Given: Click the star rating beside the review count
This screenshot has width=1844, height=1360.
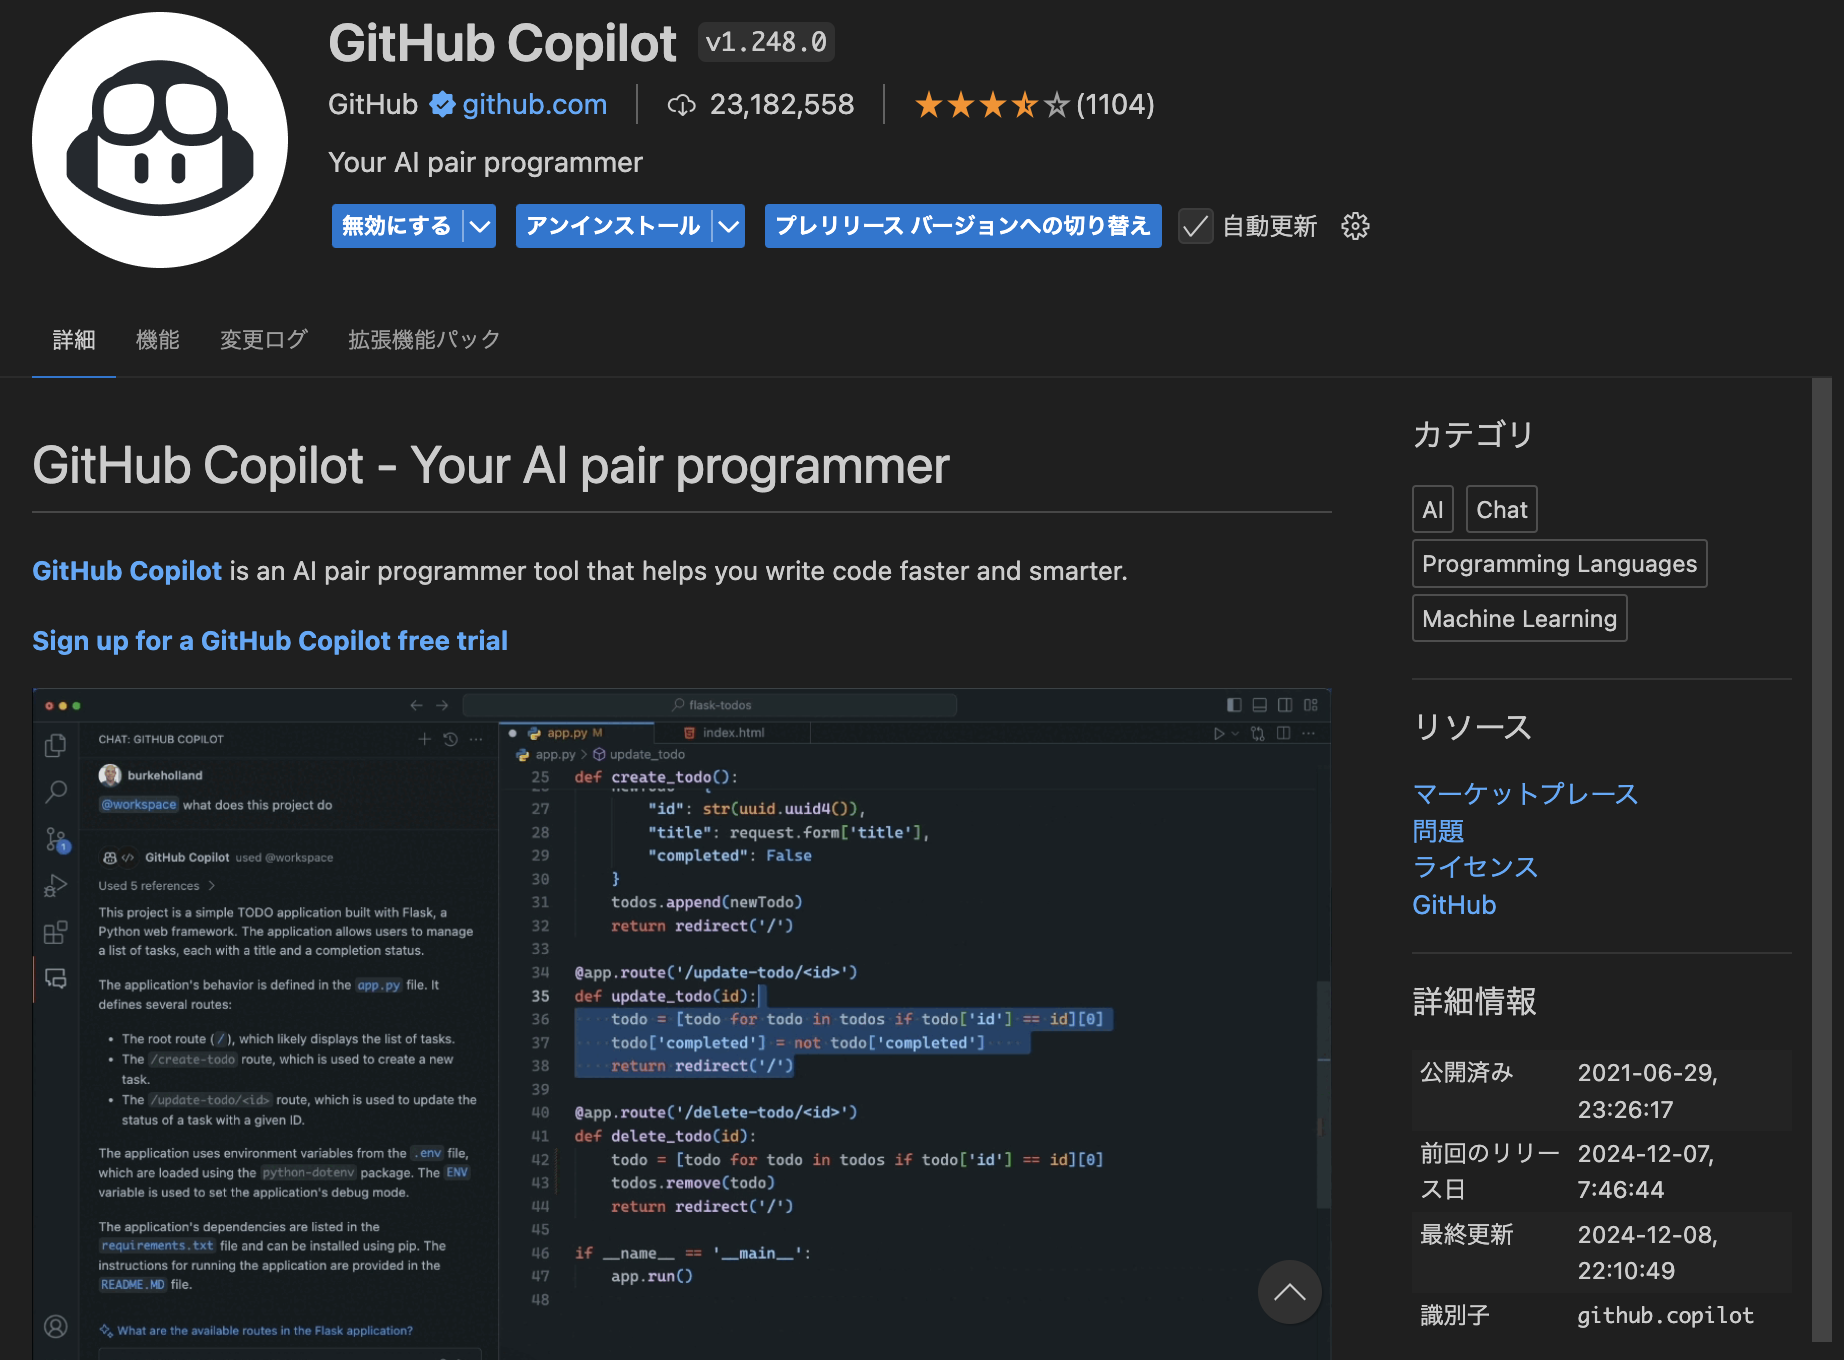Looking at the screenshot, I should pyautogui.click(x=990, y=103).
